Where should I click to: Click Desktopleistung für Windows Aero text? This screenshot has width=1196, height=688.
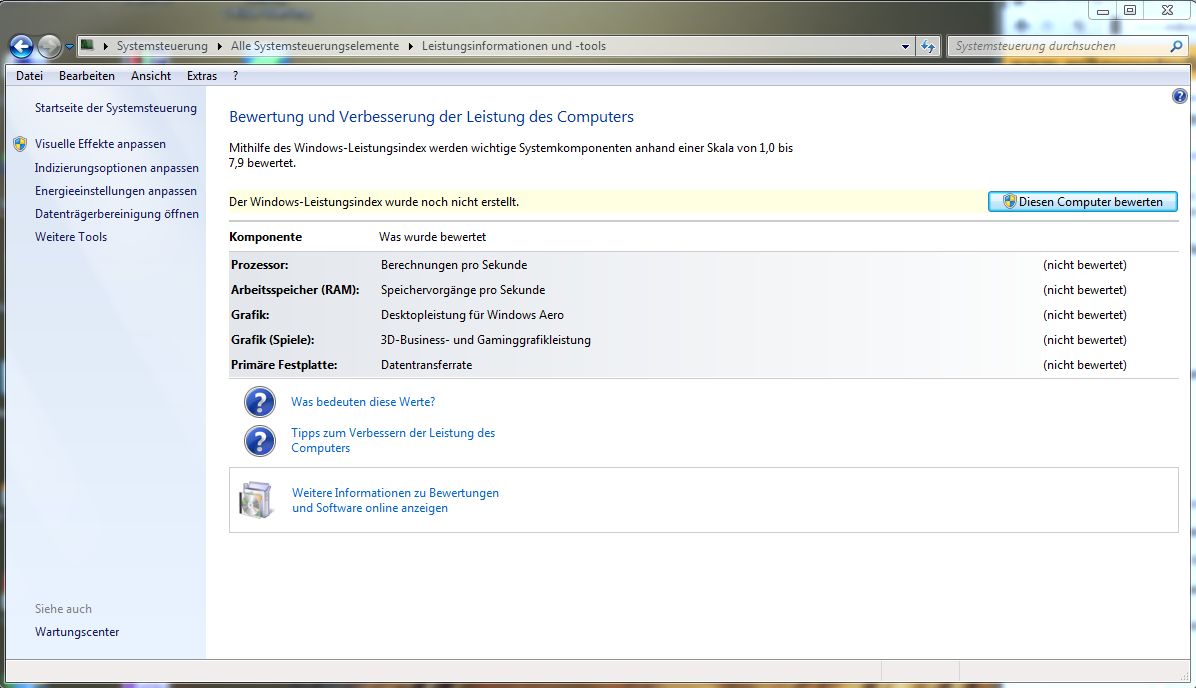pyautogui.click(x=472, y=314)
